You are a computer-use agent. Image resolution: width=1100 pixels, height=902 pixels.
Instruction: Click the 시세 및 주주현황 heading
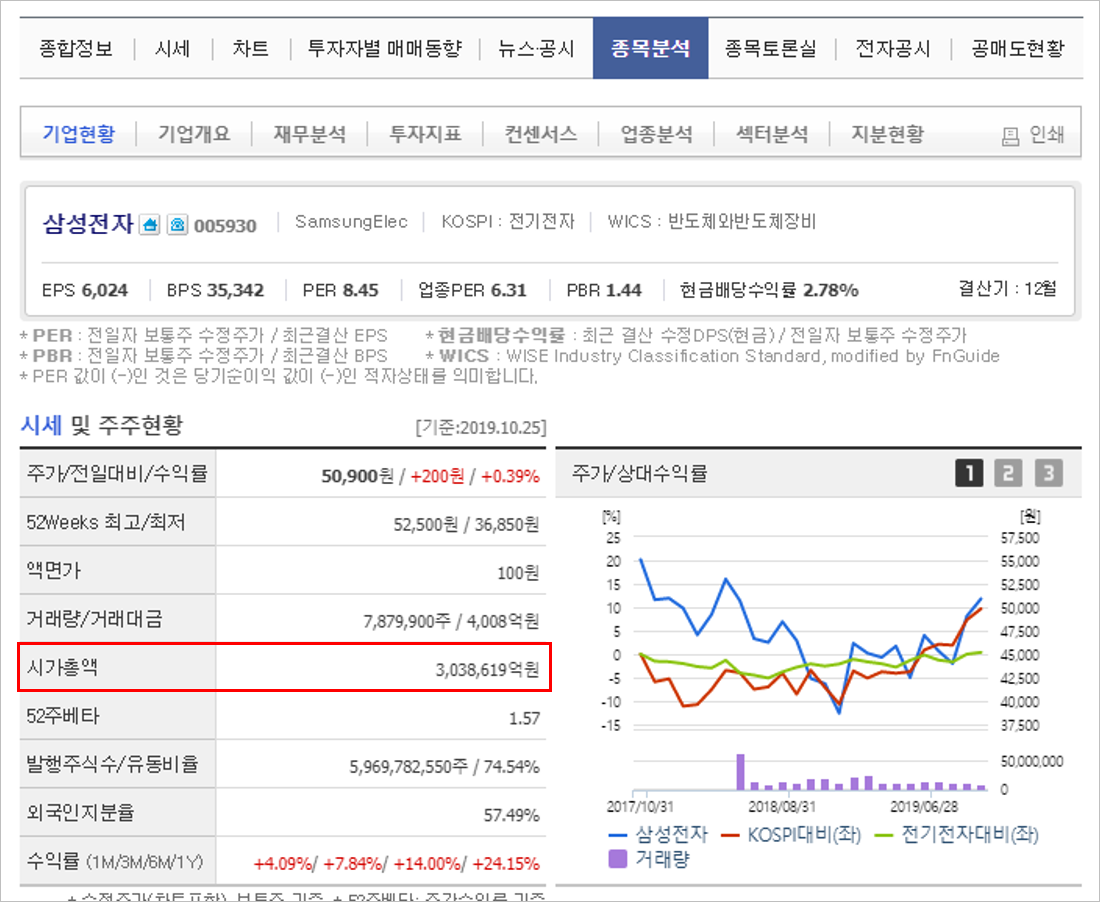[x=102, y=424]
